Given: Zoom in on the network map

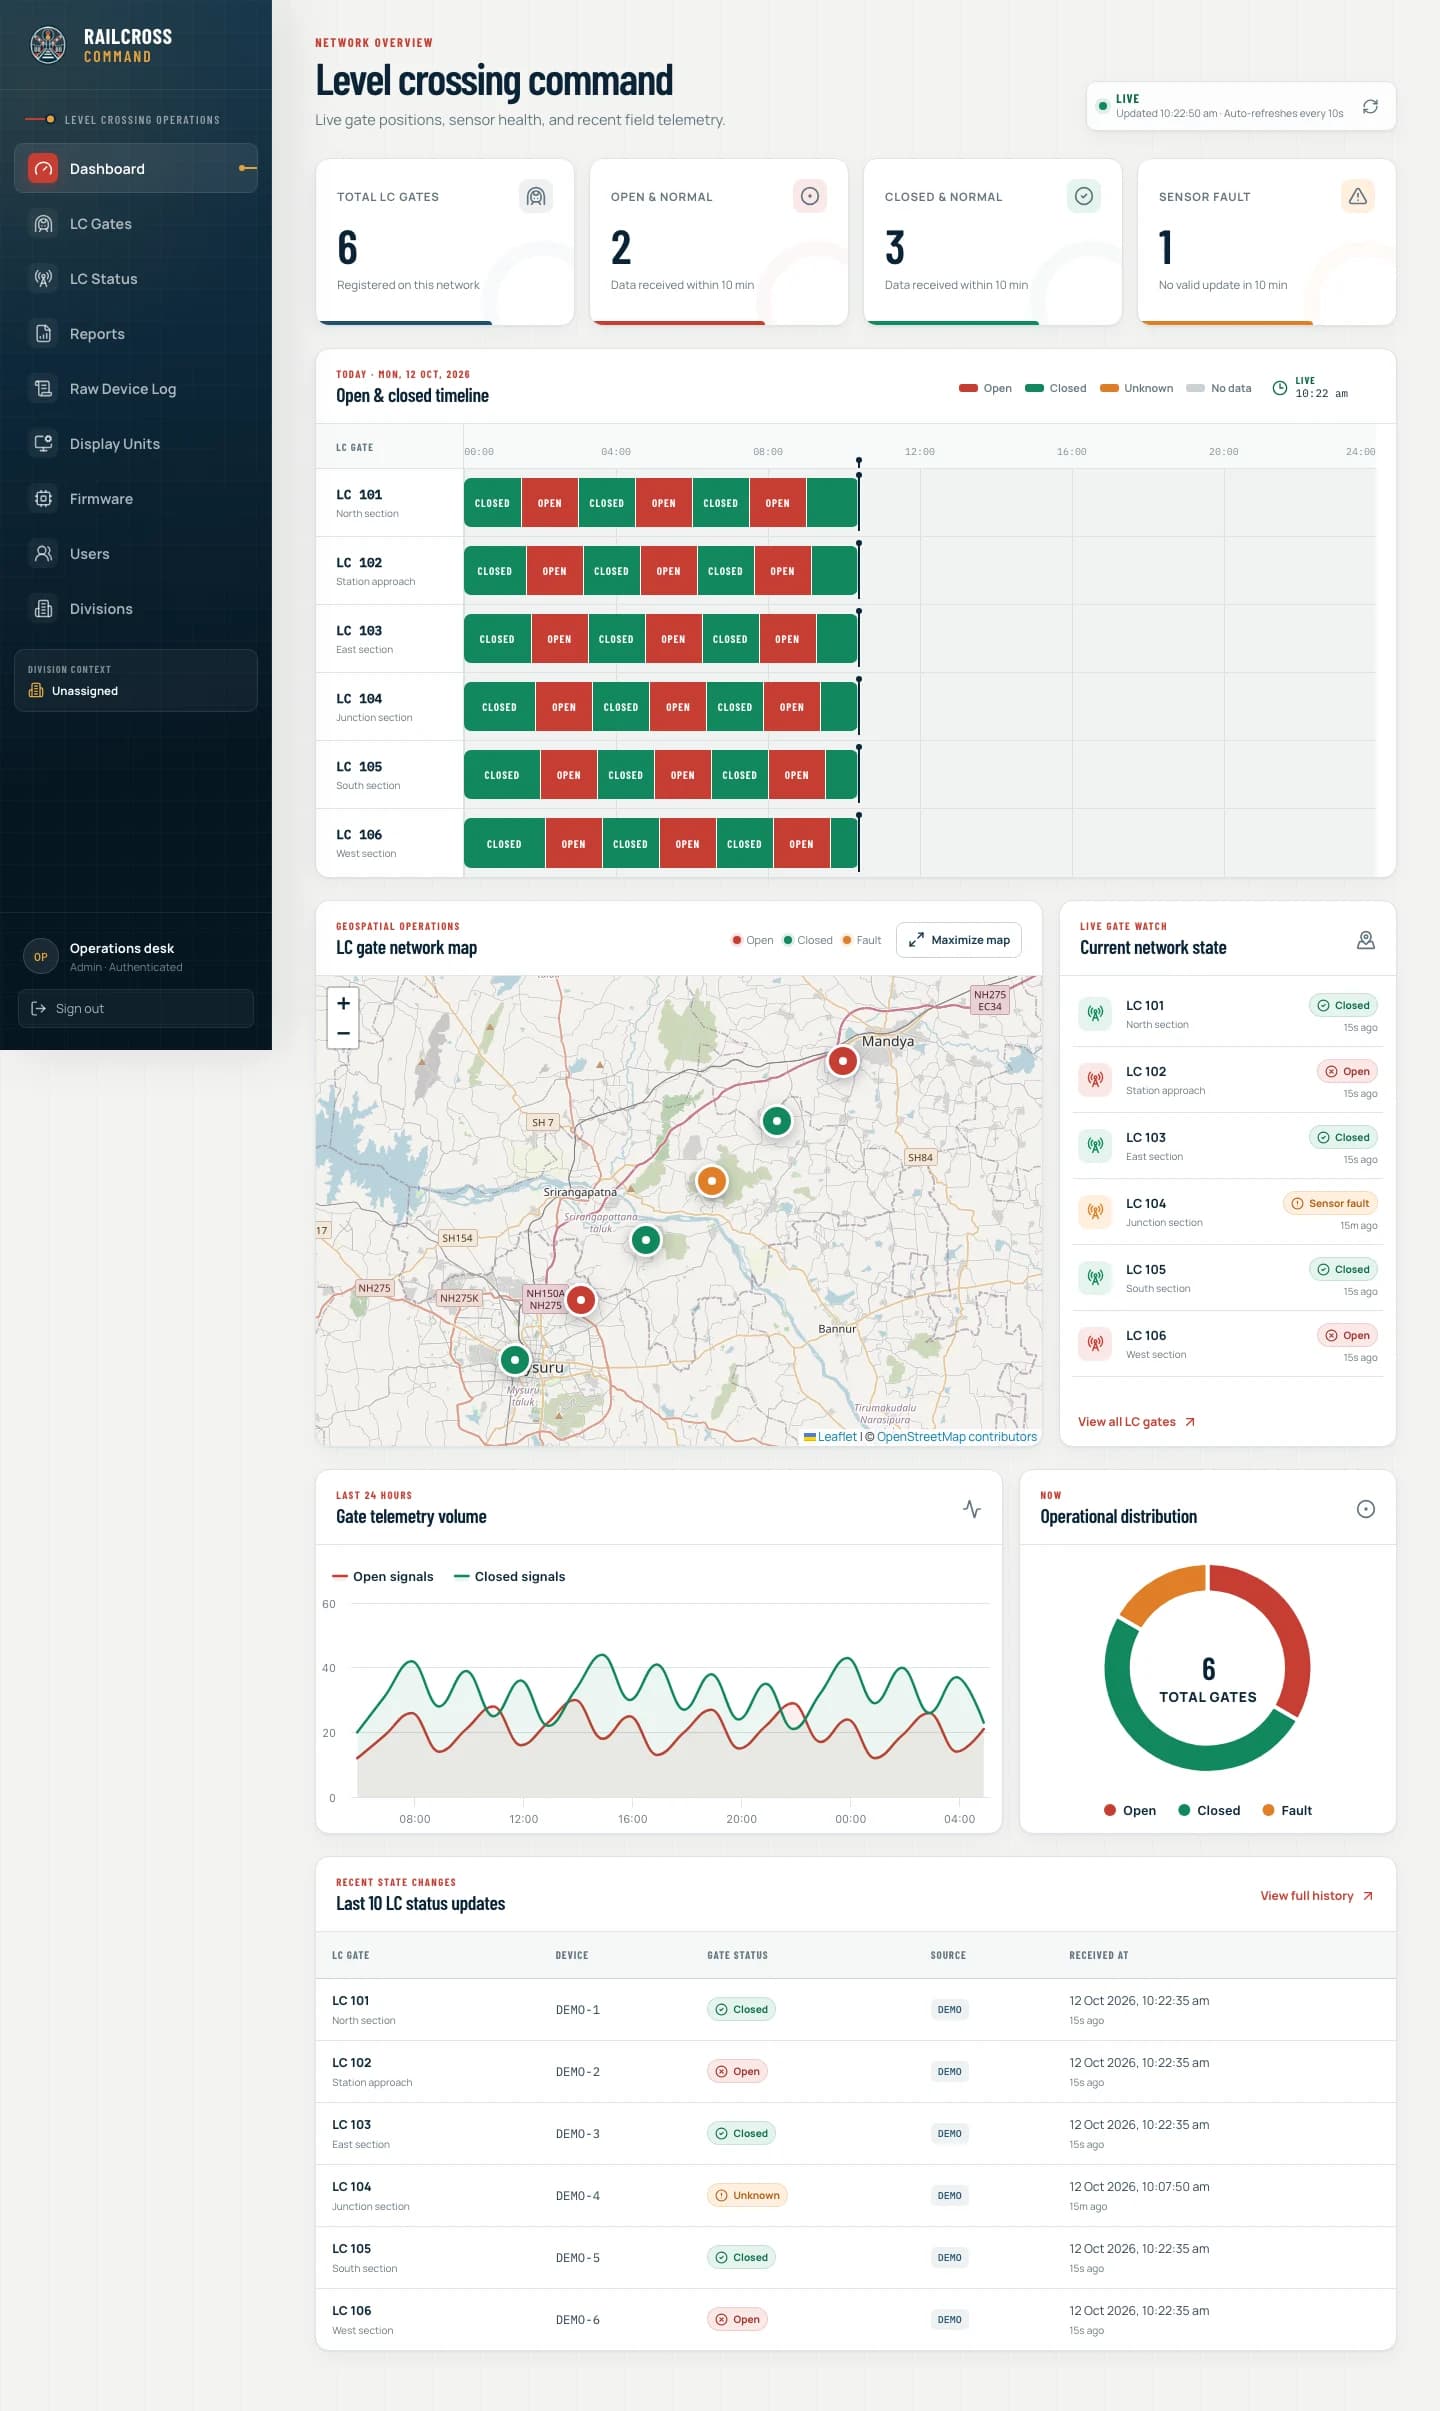Looking at the screenshot, I should click(x=343, y=1003).
